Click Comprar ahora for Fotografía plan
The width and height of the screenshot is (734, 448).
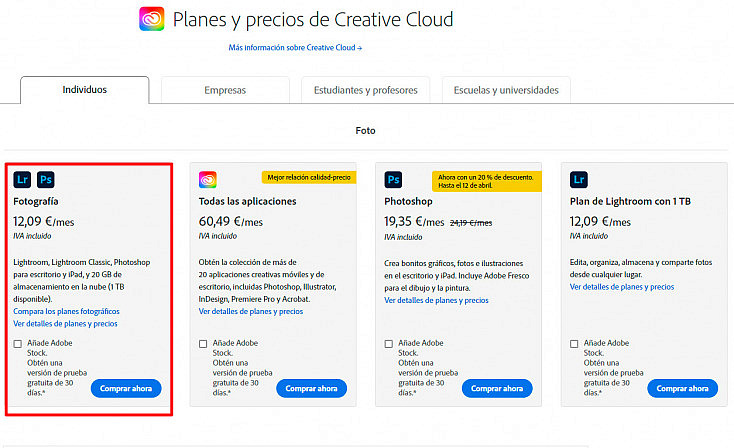click(x=126, y=389)
